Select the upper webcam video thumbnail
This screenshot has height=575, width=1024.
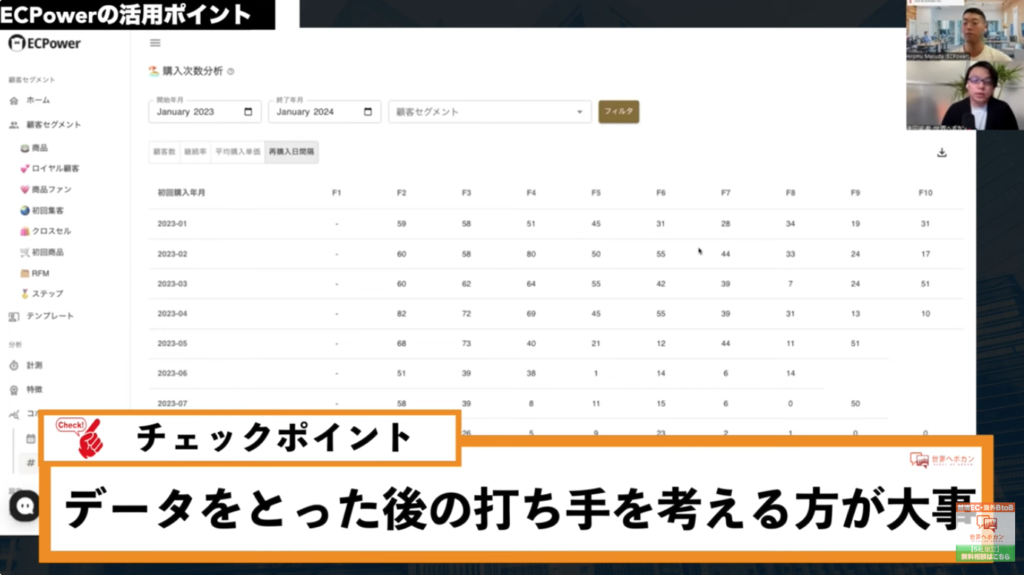(965, 31)
